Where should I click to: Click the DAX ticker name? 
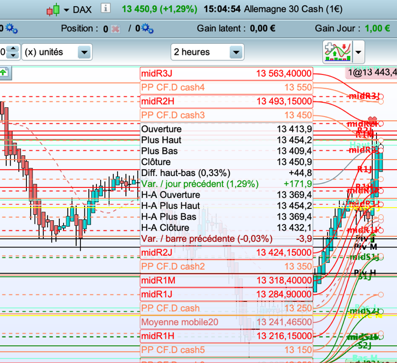point(82,10)
